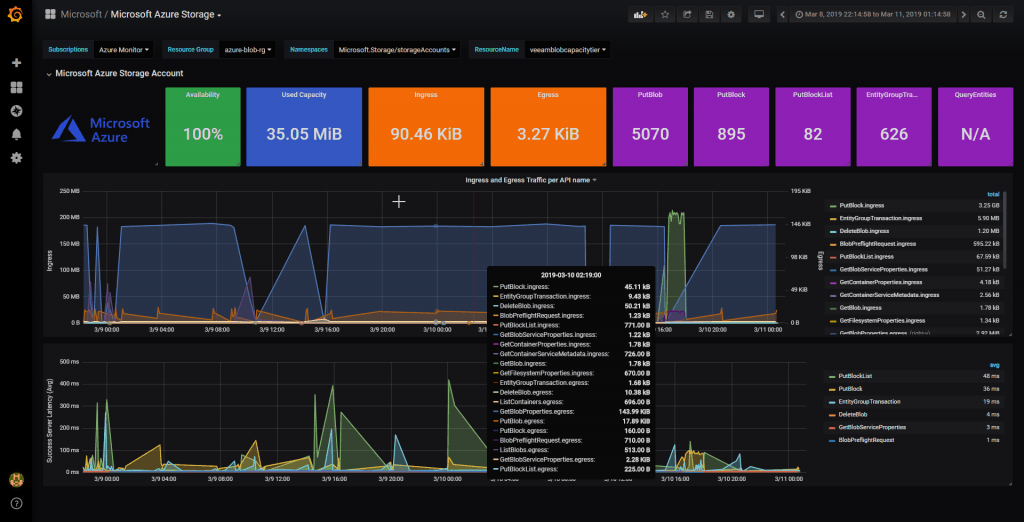This screenshot has width=1024, height=522.
Task: Toggle DeleteBlob.ingress legend series
Action: click(x=864, y=231)
